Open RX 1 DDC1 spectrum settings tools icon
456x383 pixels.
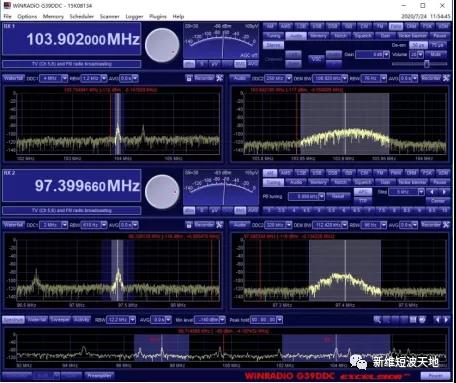pyautogui.click(x=220, y=78)
